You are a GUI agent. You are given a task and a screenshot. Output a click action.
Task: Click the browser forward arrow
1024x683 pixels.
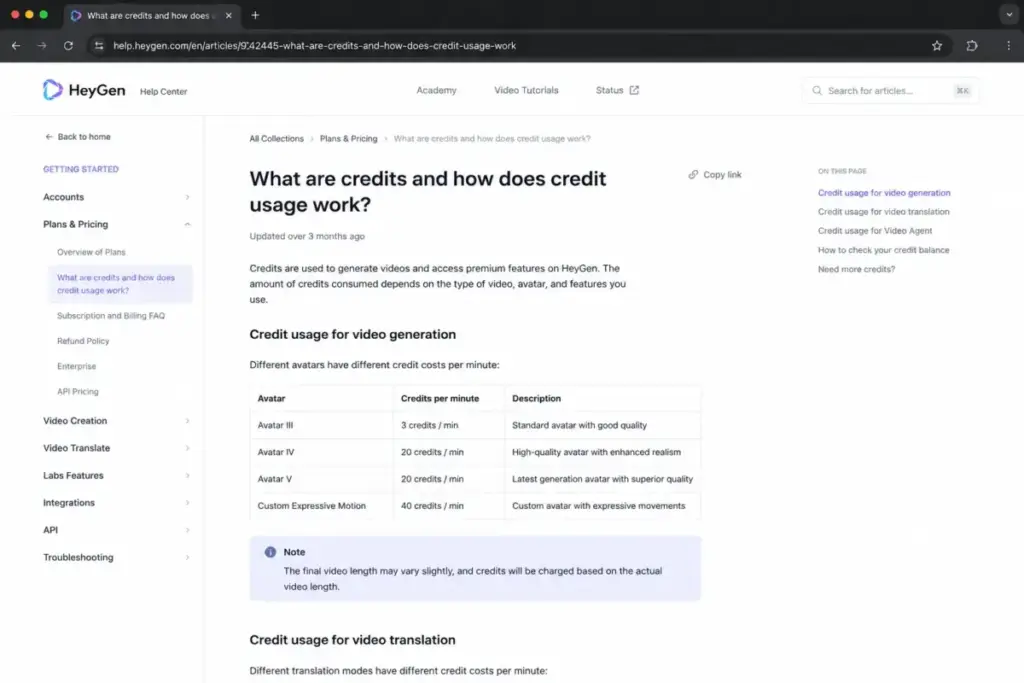pyautogui.click(x=42, y=46)
